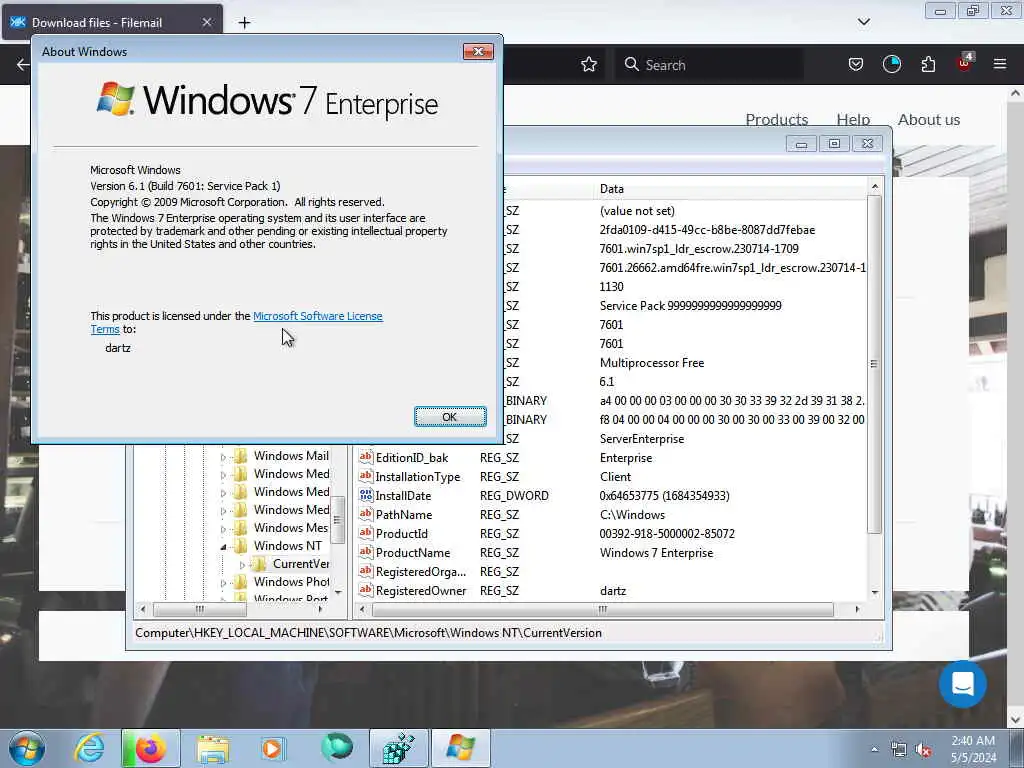Image resolution: width=1024 pixels, height=768 pixels.
Task: Open the taskbar clock showing 2:40 AM
Action: pyautogui.click(x=973, y=749)
